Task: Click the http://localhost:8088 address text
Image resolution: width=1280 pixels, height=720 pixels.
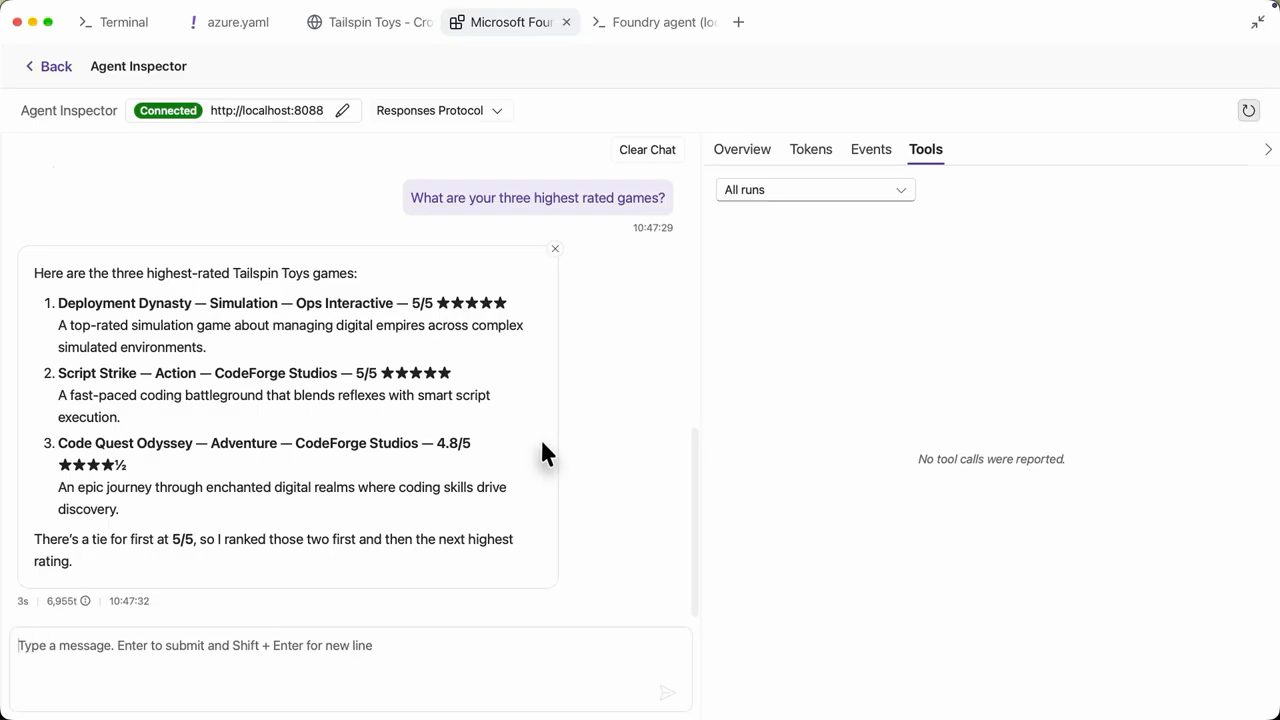Action: coord(267,111)
